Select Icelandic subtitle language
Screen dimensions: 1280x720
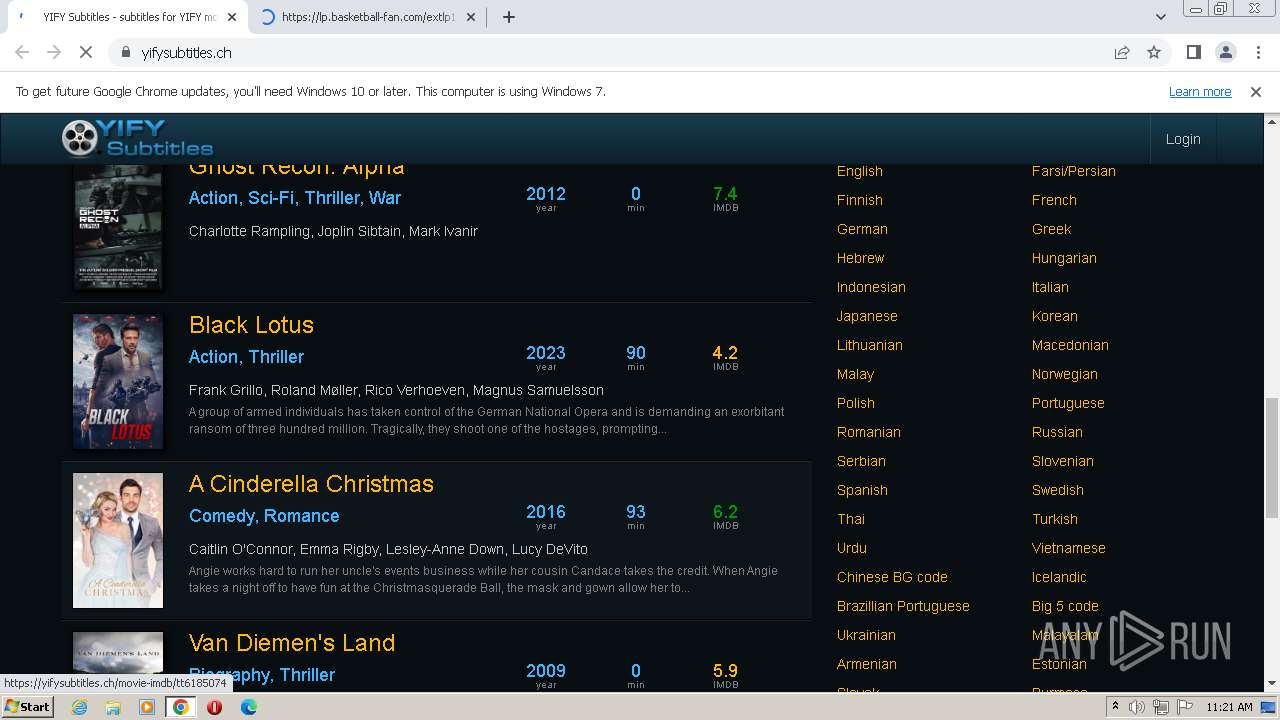[1059, 577]
